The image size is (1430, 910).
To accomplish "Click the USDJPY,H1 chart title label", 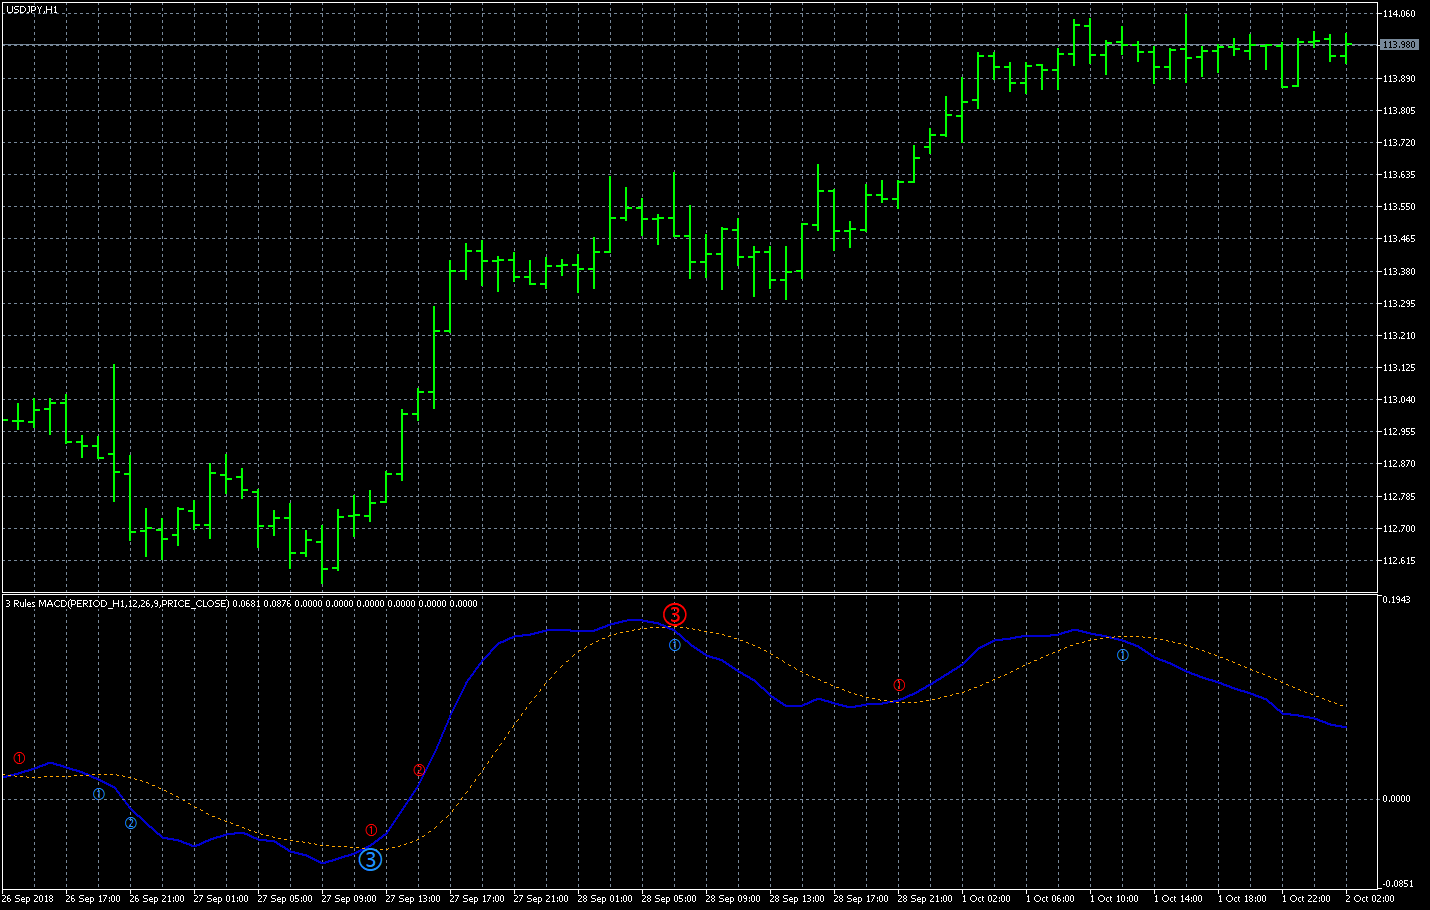I will [x=32, y=10].
